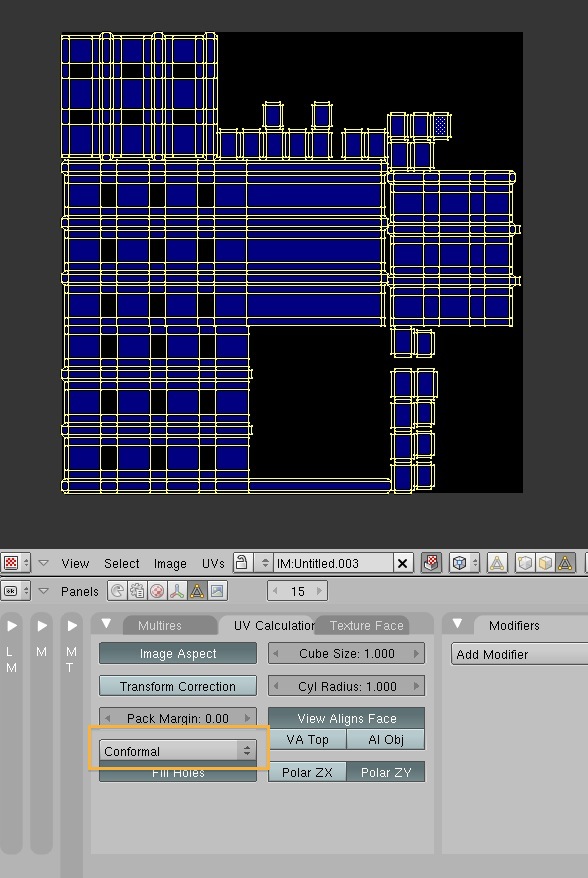Click the dotted highlighted UV face island
Screen dimensions: 588x878
[x=441, y=125]
